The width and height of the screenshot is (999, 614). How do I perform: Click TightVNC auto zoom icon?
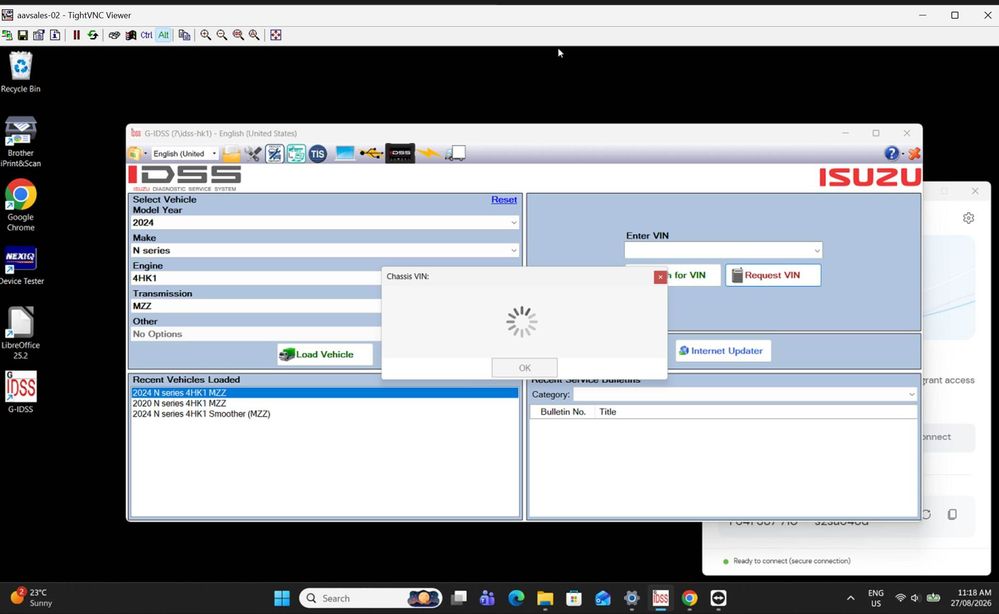pyautogui.click(x=254, y=35)
